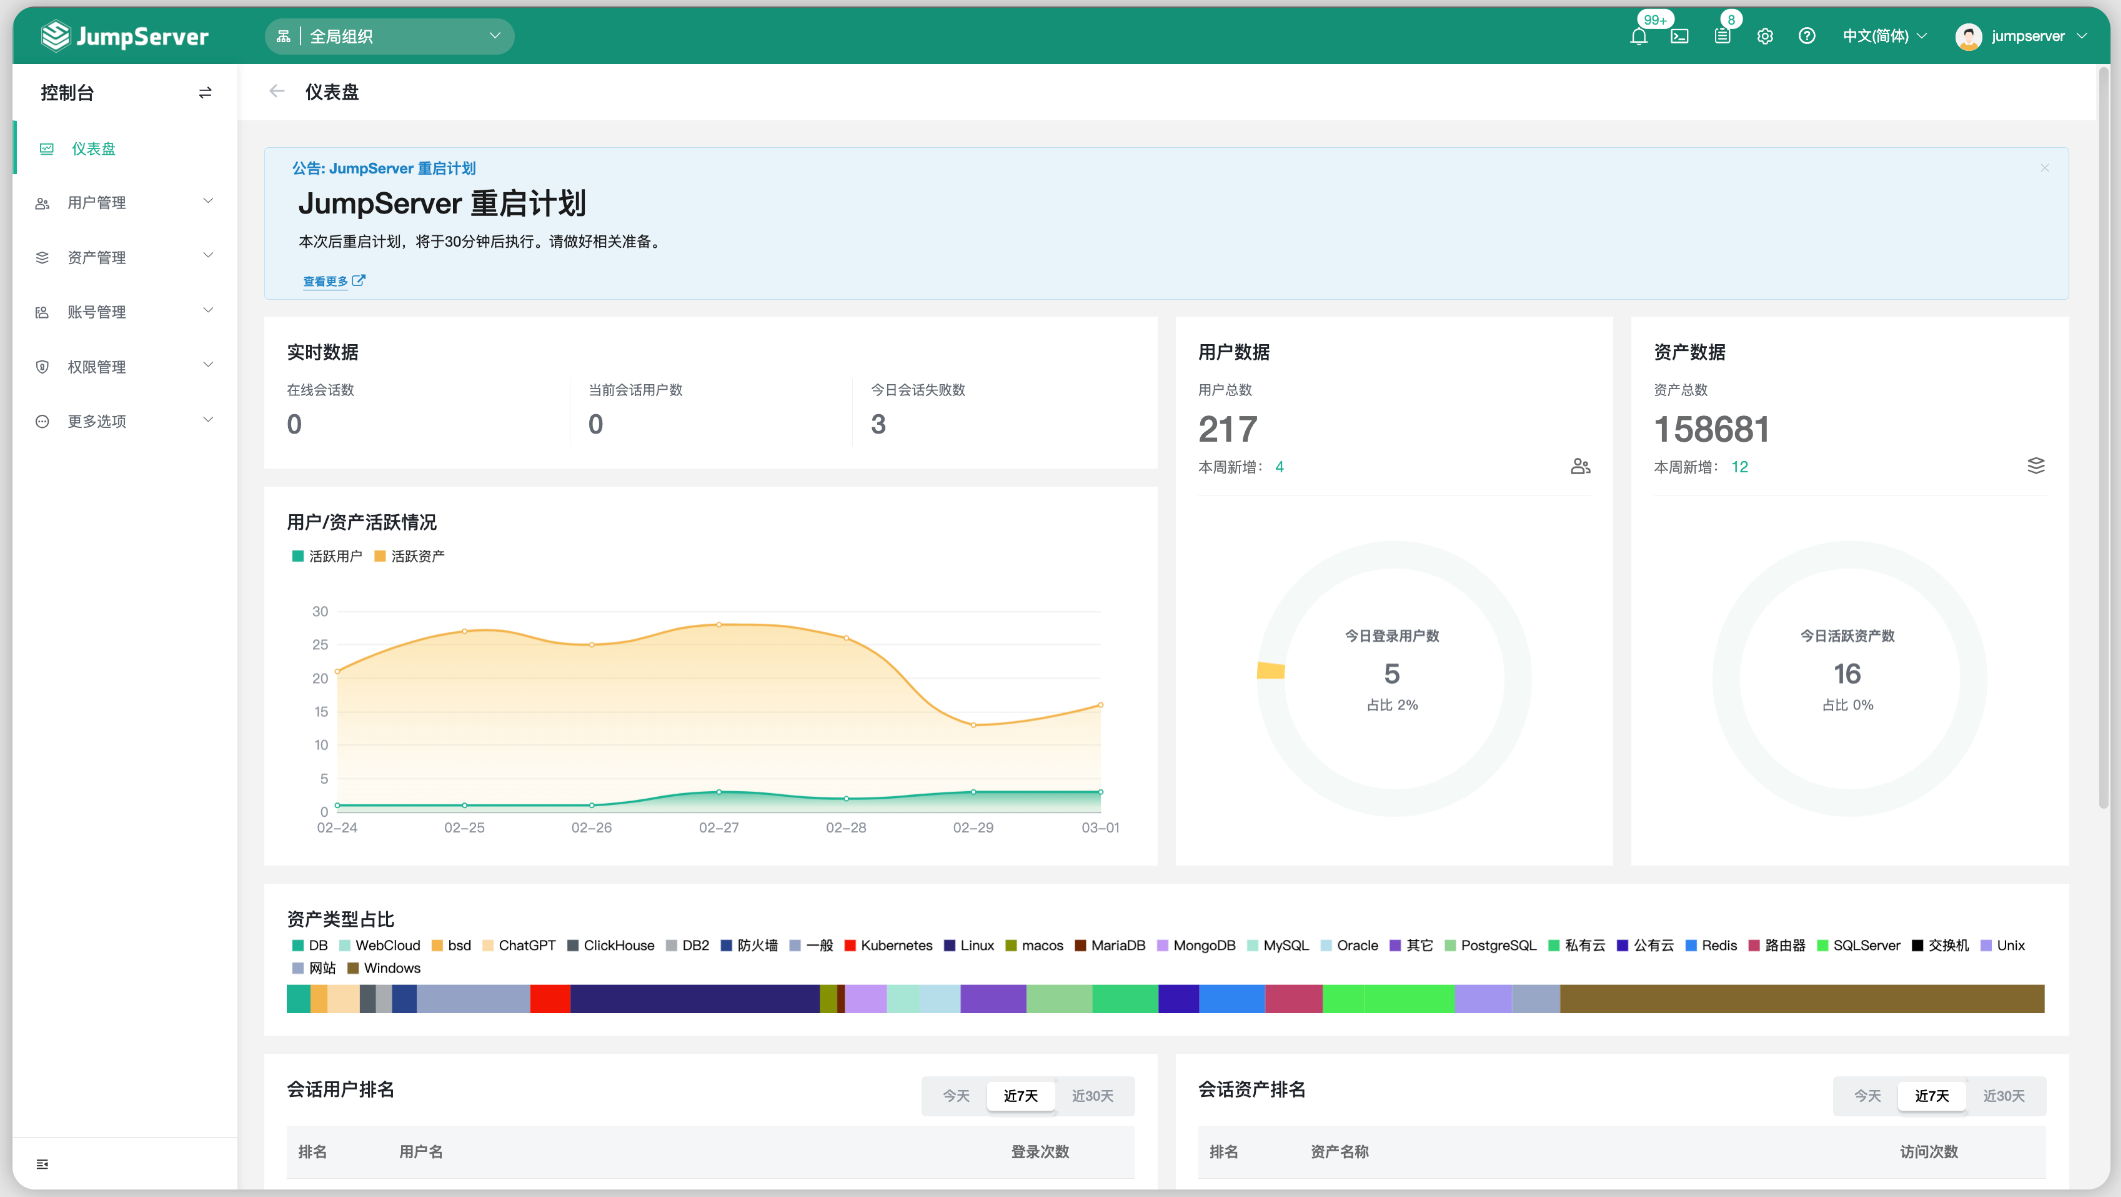Open the notifications bell icon
2121x1197 pixels.
[x=1638, y=37]
